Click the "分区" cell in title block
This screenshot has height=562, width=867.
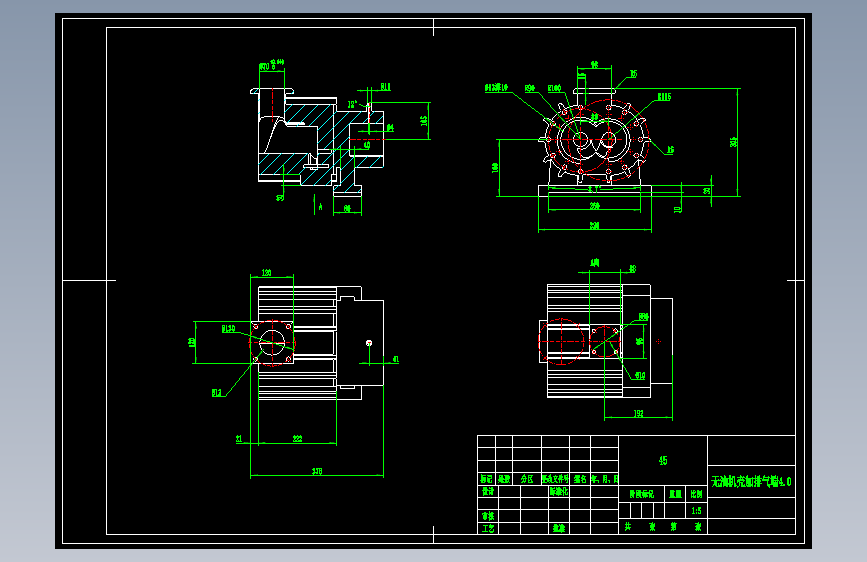point(527,479)
